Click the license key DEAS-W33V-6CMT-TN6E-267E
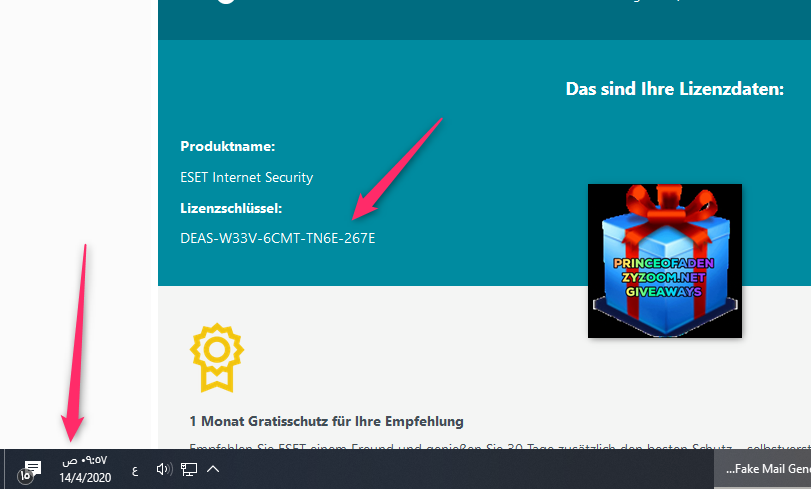Screen dimensions: 811x489 pyautogui.click(x=278, y=238)
